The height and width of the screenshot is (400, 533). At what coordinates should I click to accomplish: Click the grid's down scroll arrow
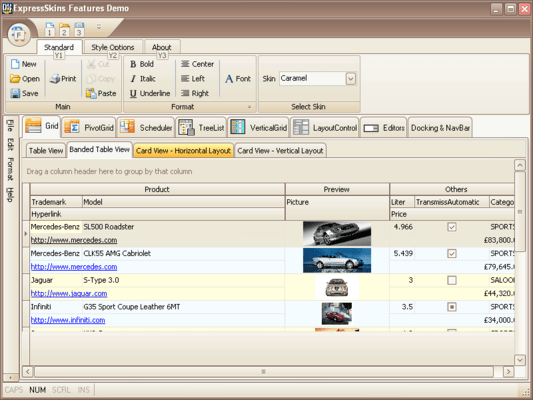click(x=520, y=360)
